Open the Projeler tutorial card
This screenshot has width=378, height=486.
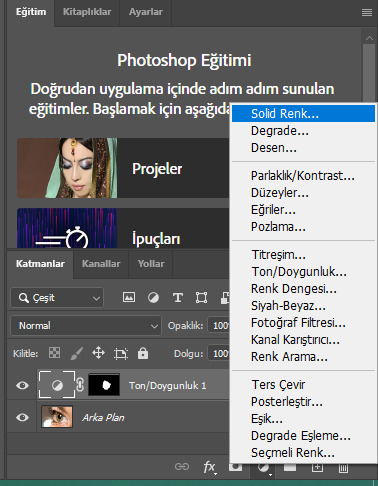pyautogui.click(x=123, y=168)
